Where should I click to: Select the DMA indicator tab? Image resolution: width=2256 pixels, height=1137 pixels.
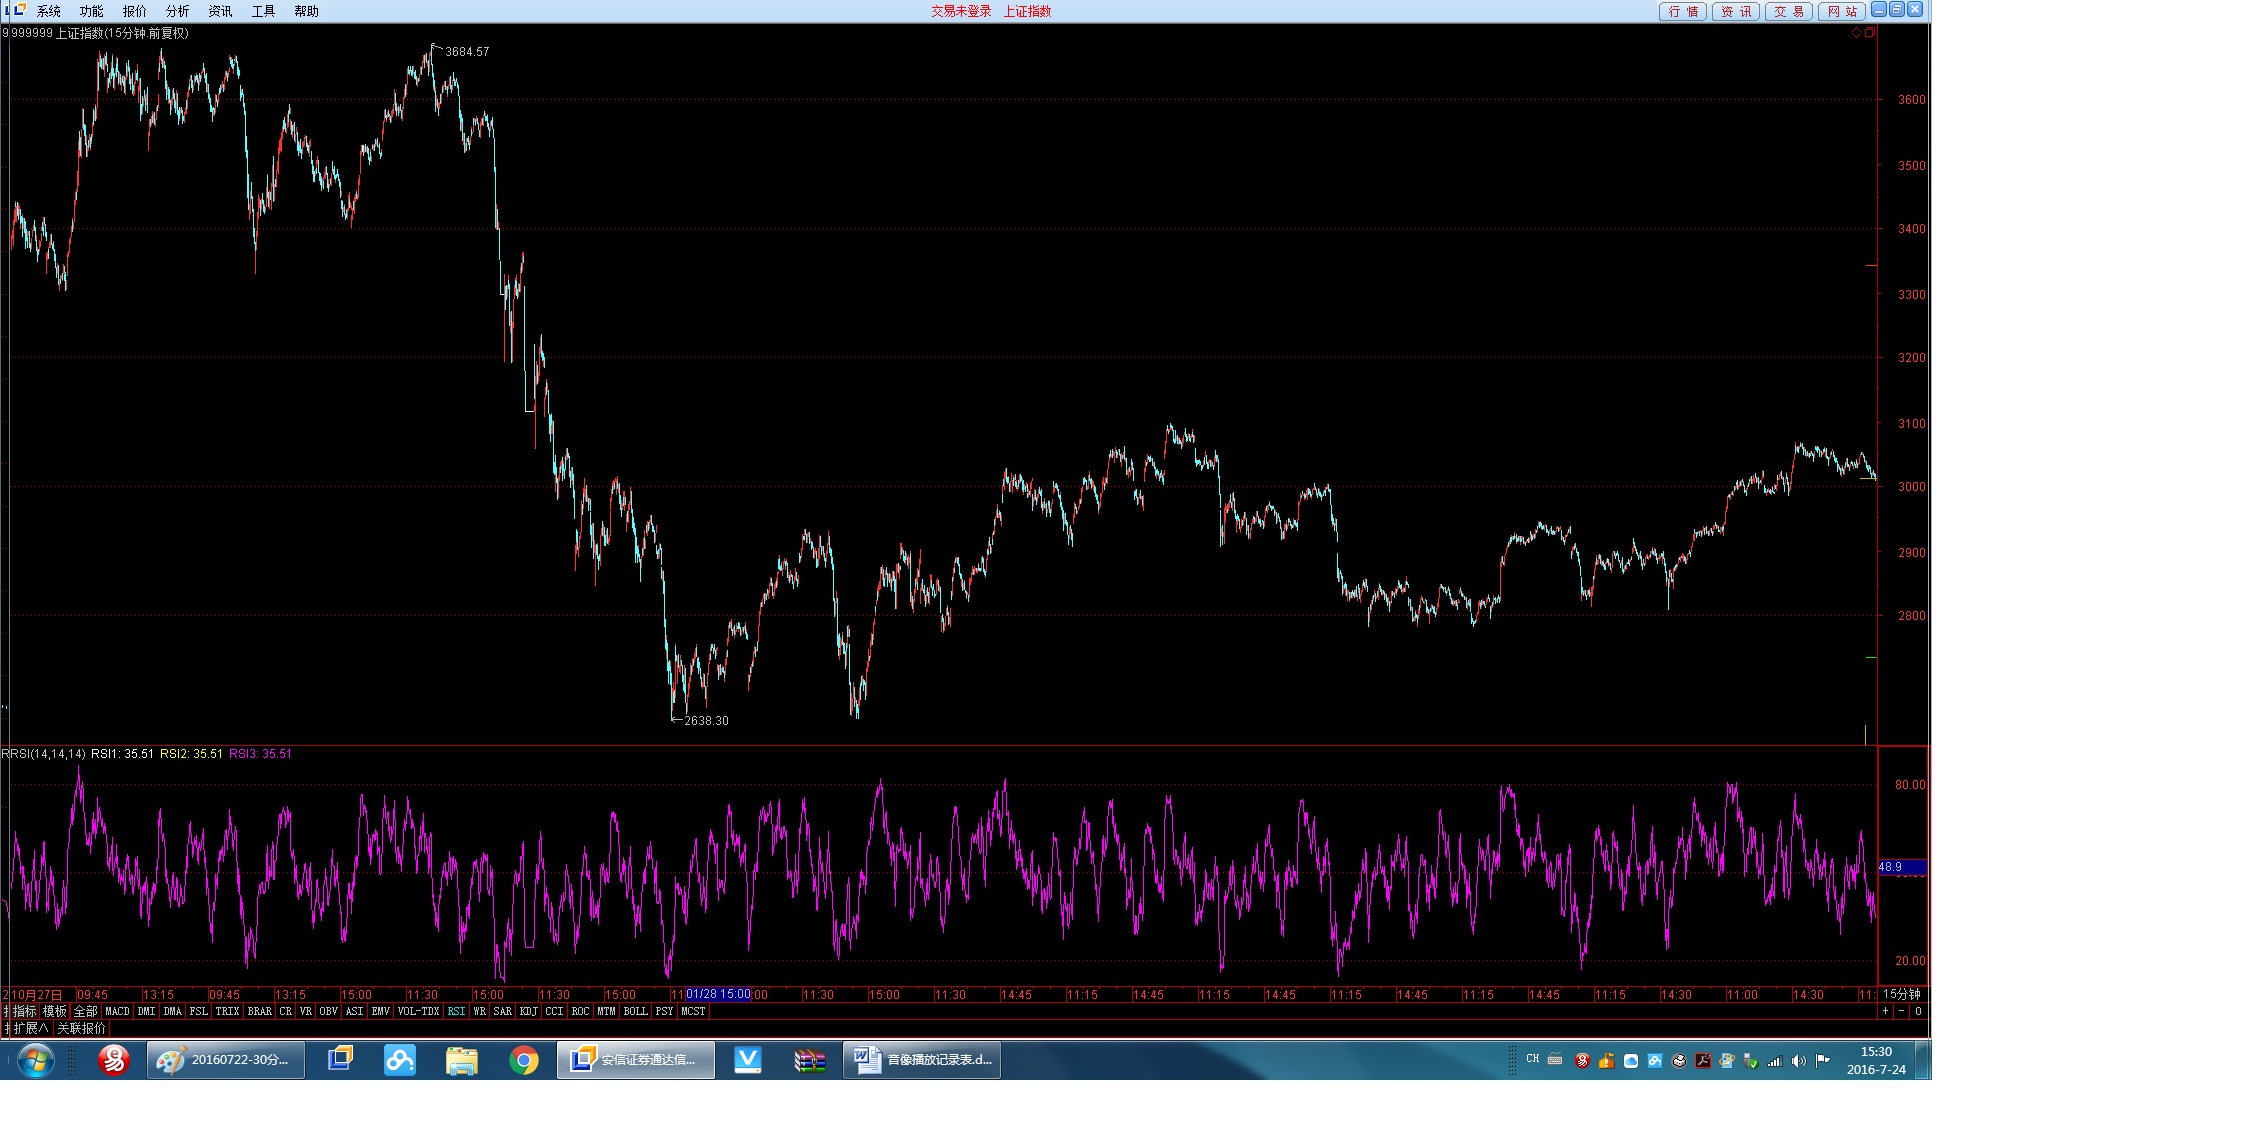pyautogui.click(x=172, y=1011)
